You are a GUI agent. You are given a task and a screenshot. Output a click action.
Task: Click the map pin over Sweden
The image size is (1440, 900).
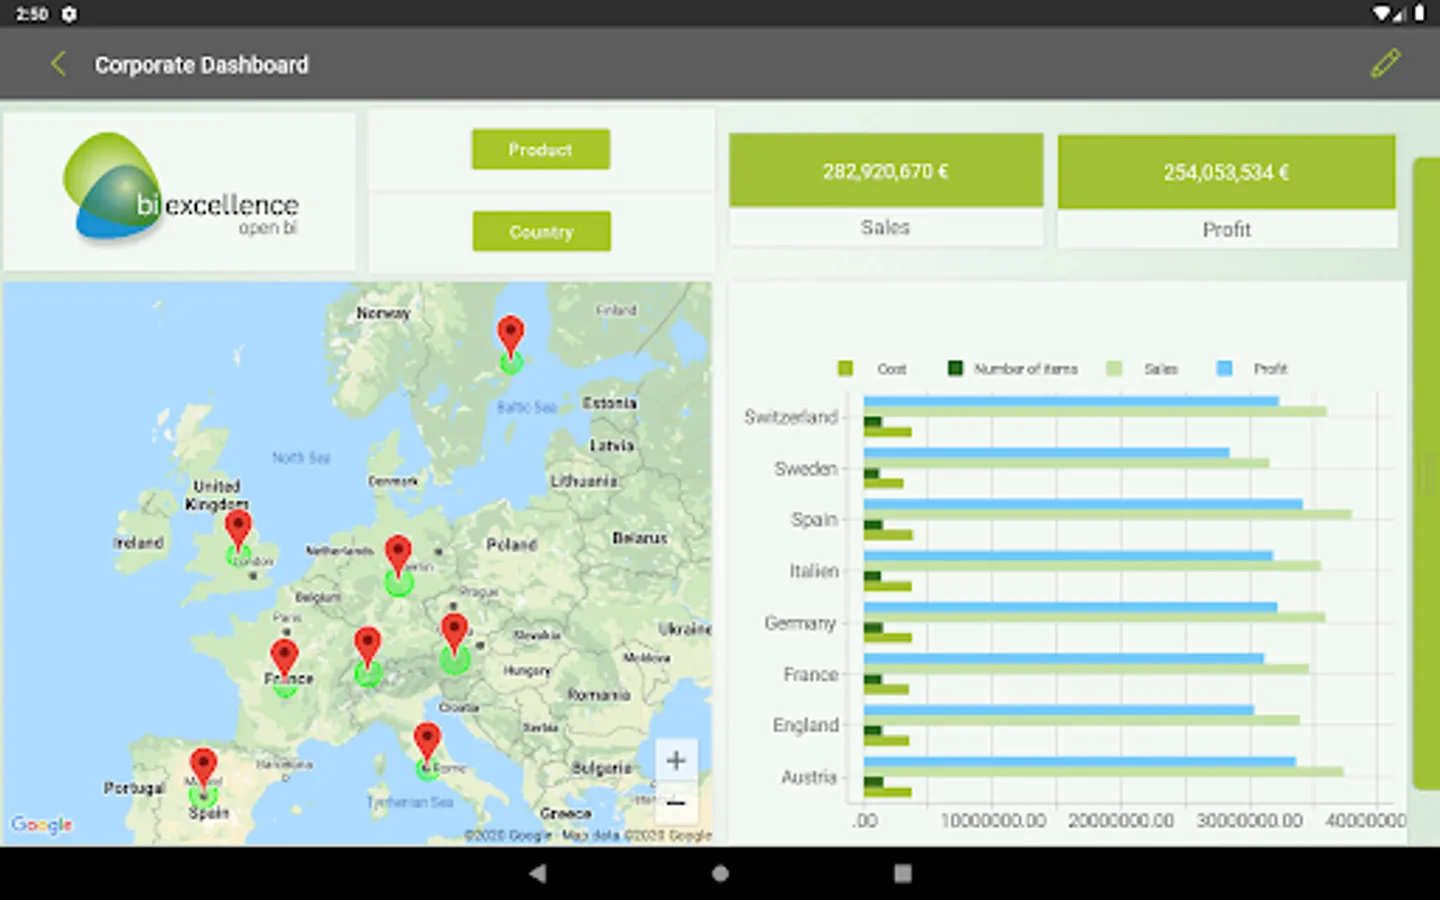coord(510,337)
